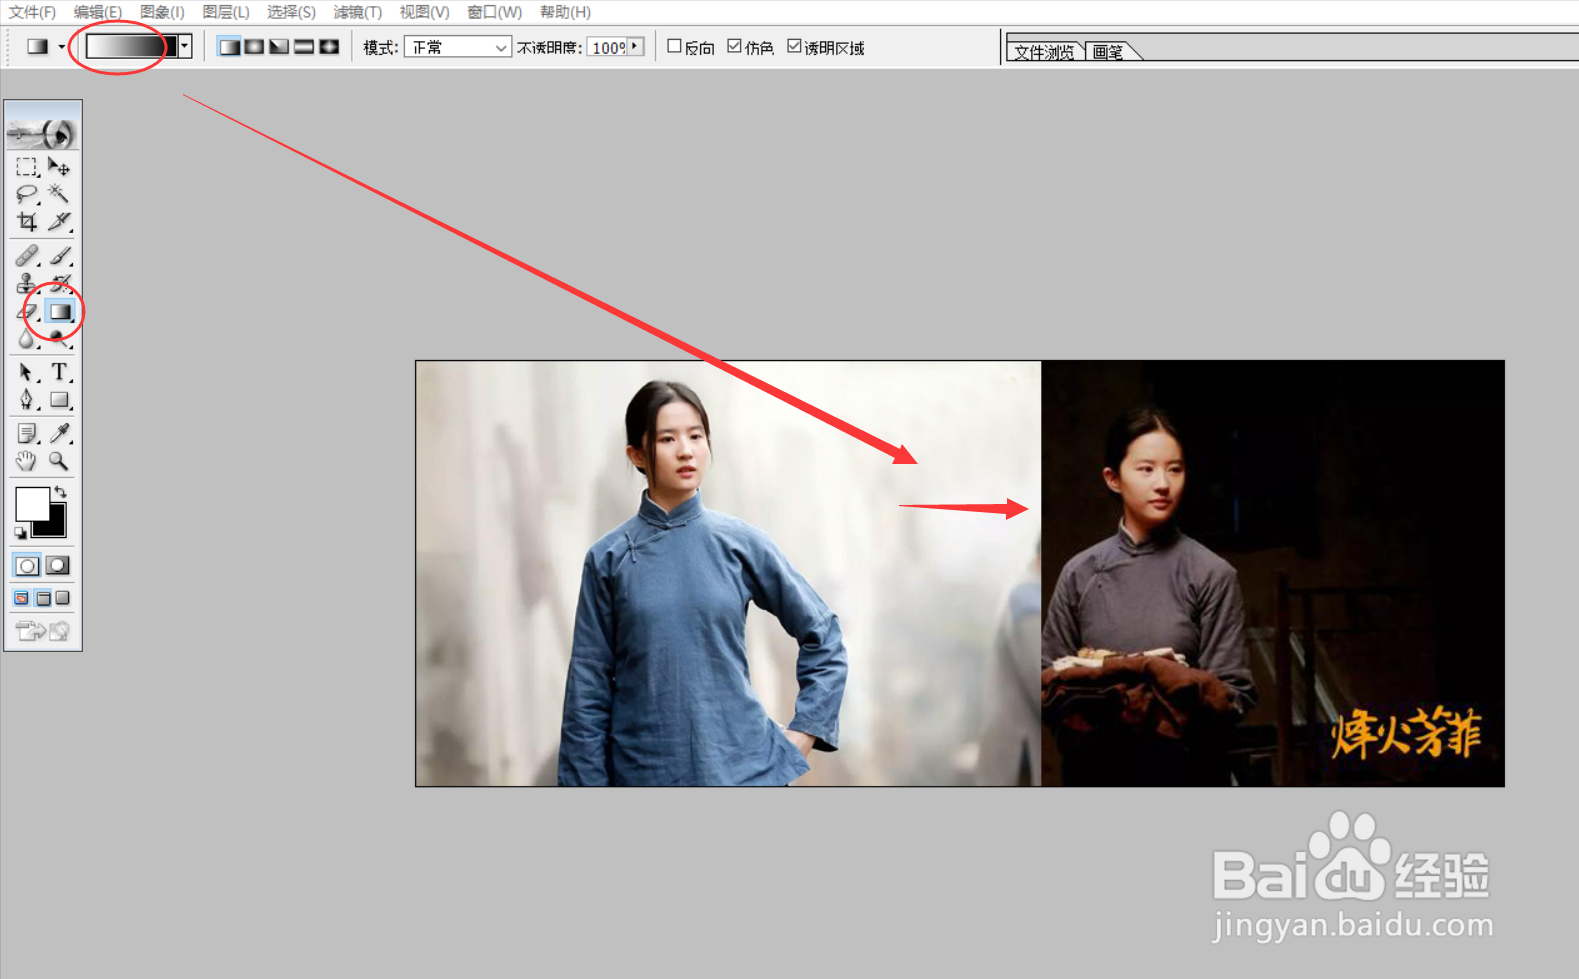Open the gradient picker dropdown arrow
Screen dimensions: 1579x979
pos(184,46)
